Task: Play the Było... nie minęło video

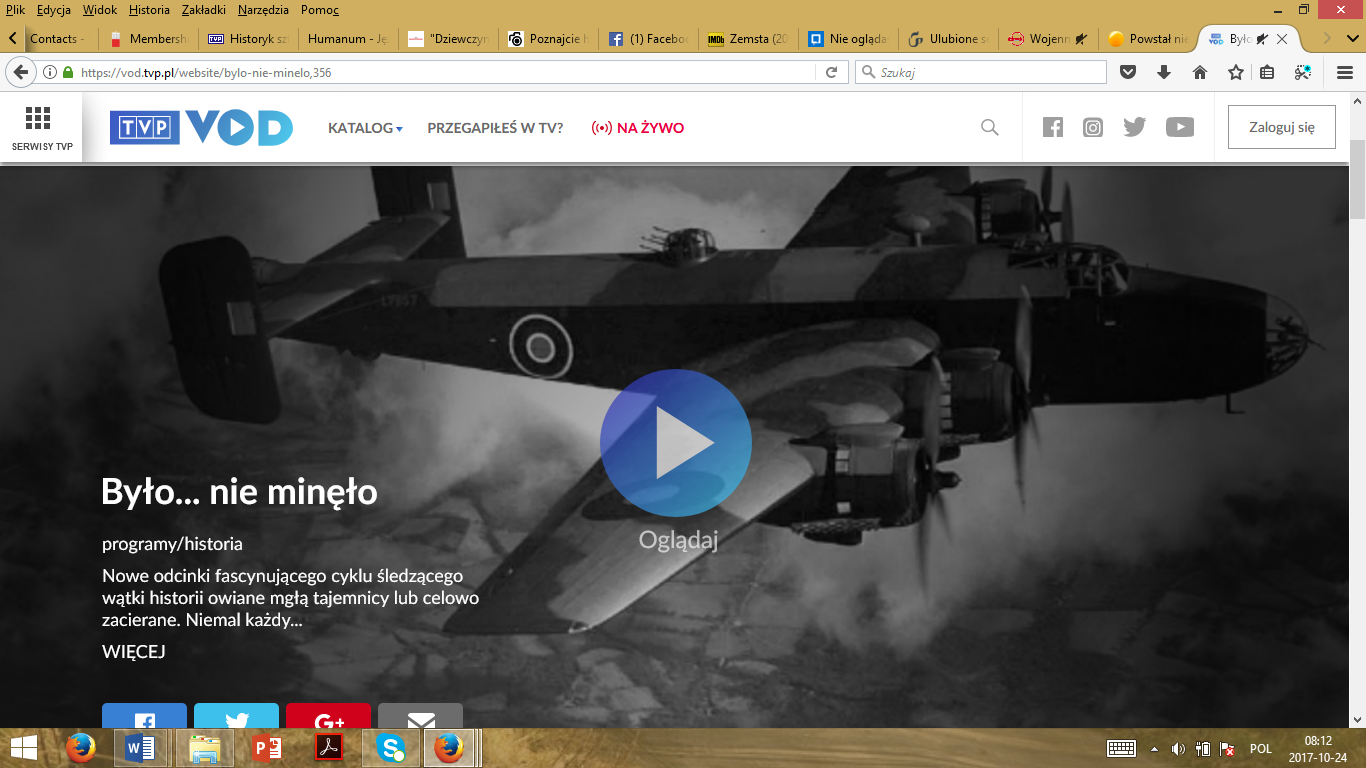Action: (676, 443)
